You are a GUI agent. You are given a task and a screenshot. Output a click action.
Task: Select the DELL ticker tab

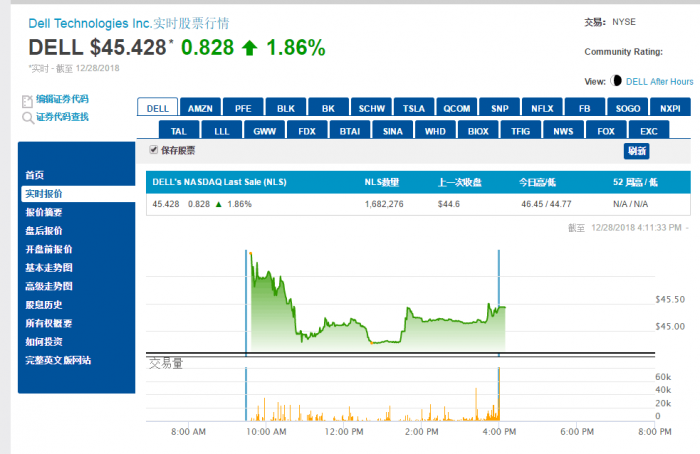[158, 108]
